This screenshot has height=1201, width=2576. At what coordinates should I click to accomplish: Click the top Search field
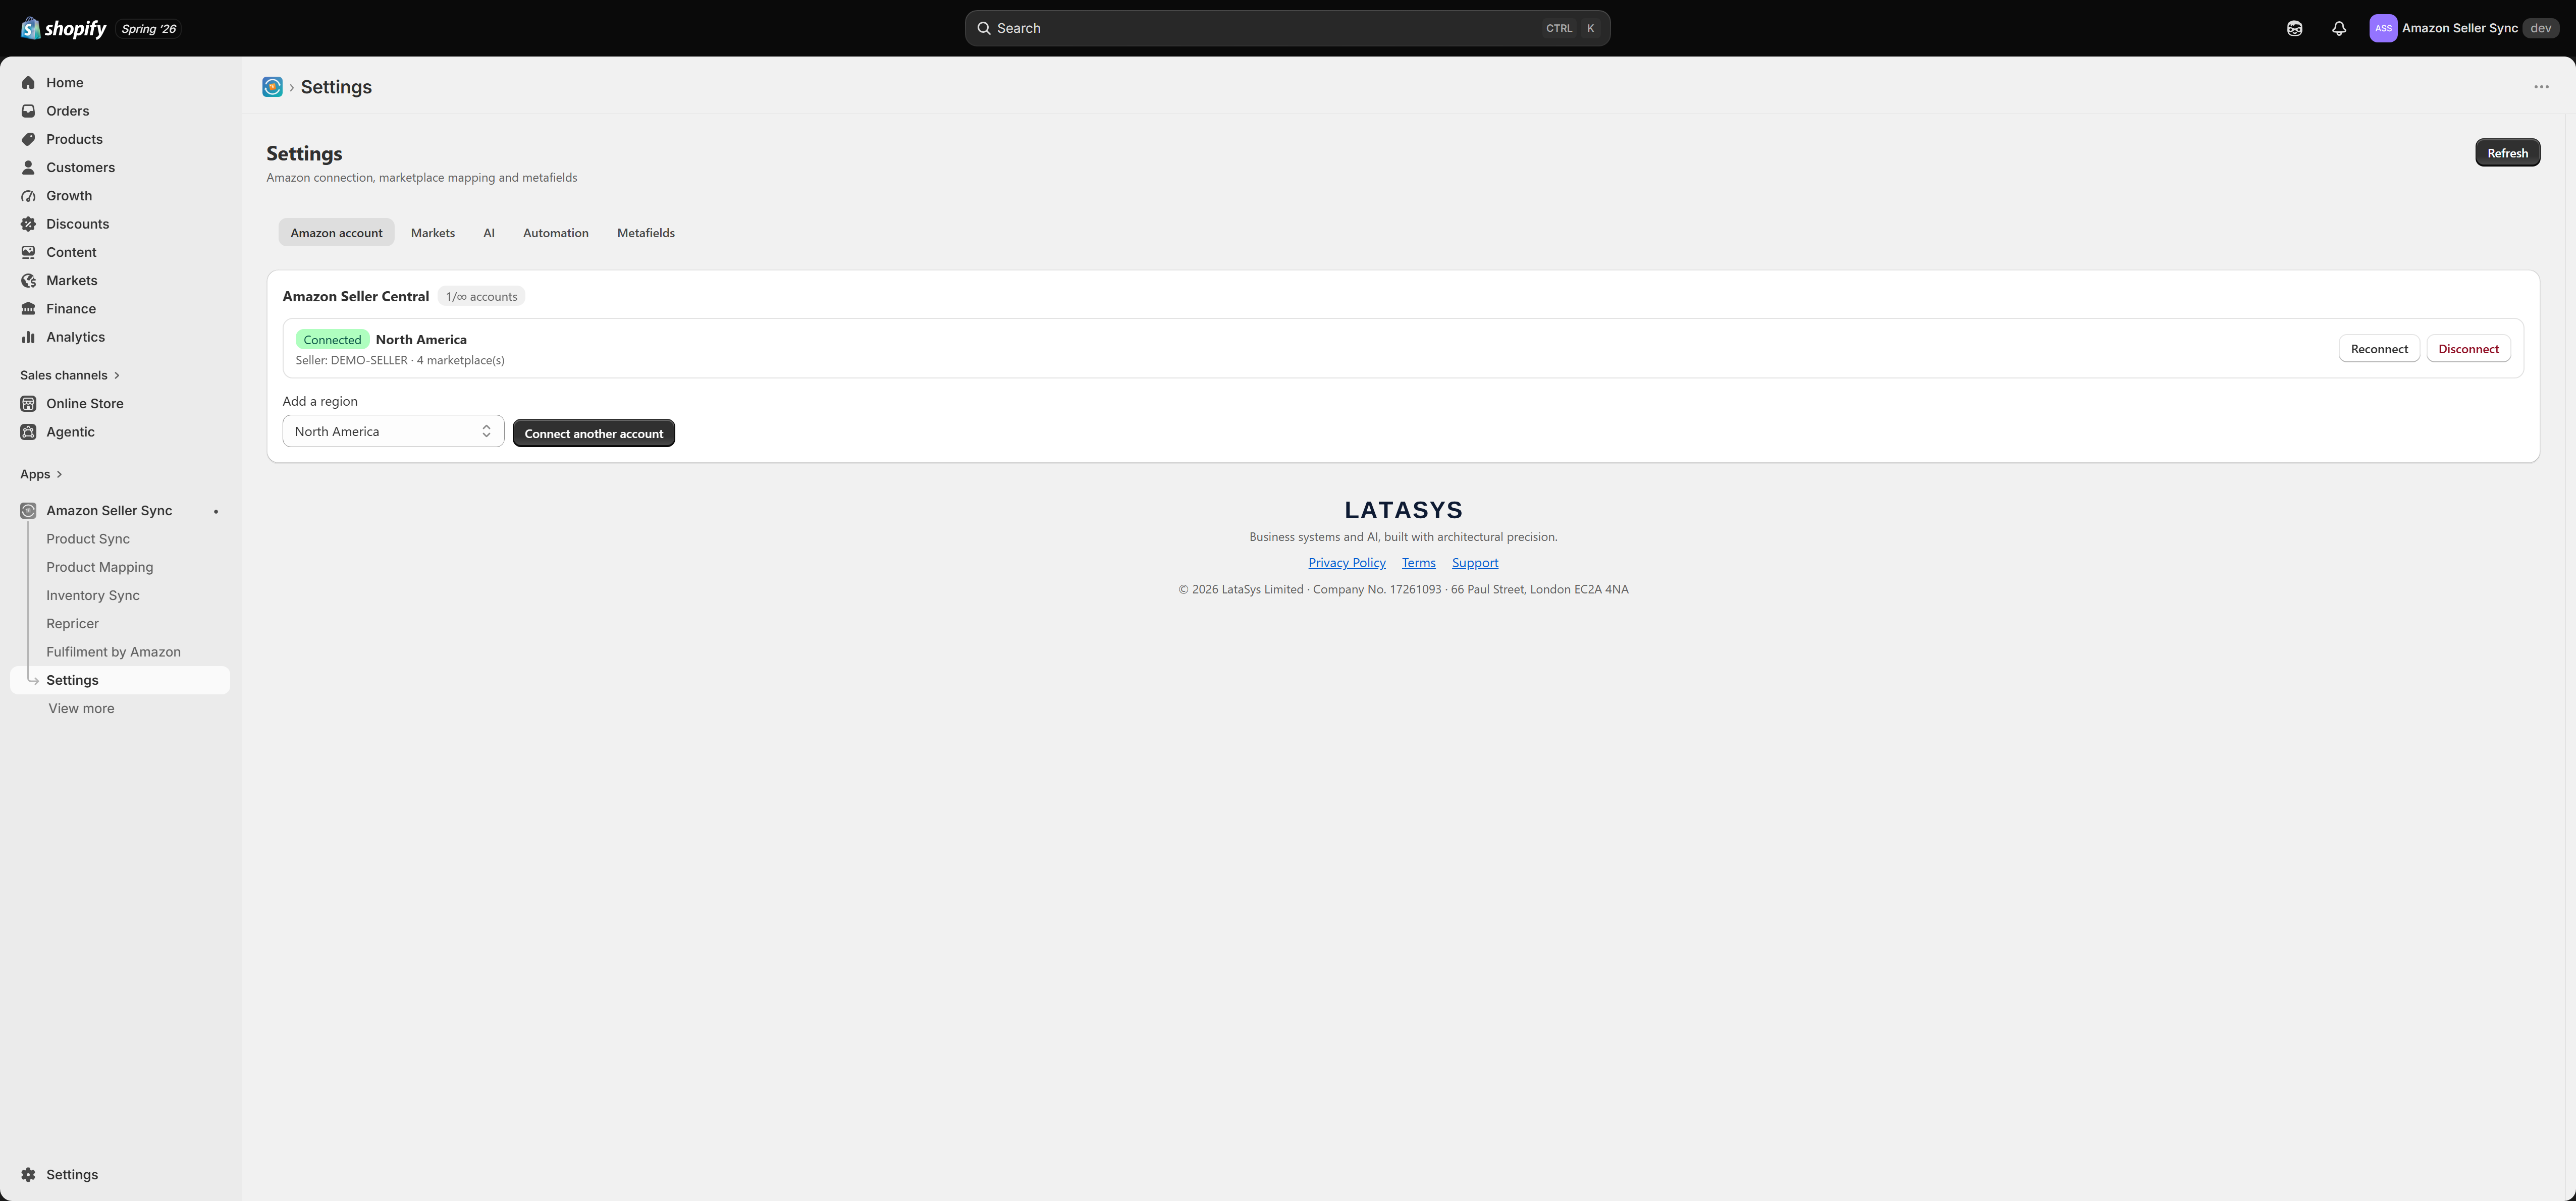[x=1287, y=28]
